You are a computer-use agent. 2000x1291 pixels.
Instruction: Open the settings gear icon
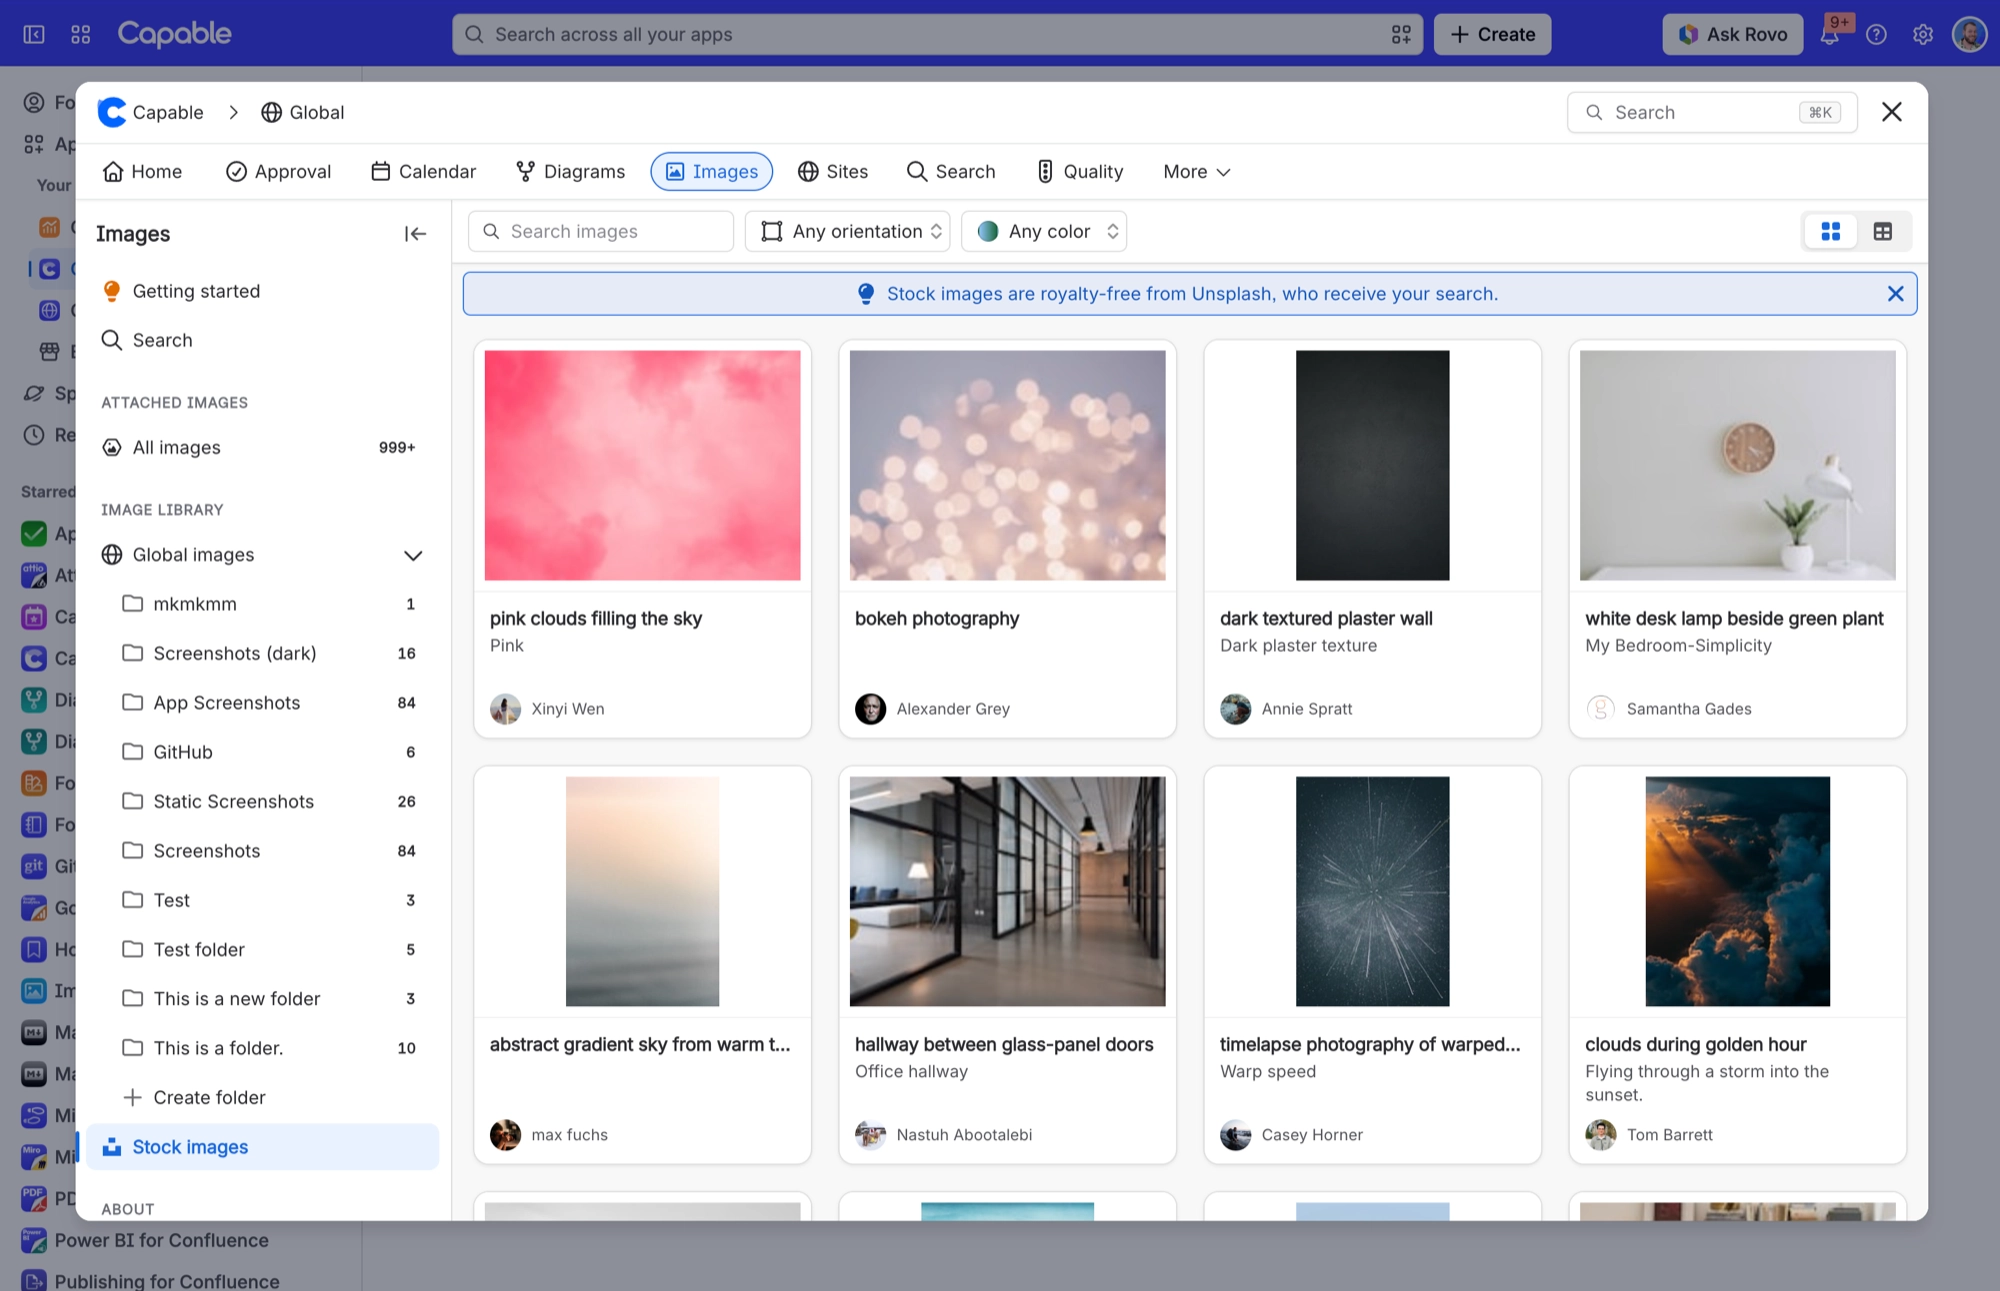(1923, 35)
